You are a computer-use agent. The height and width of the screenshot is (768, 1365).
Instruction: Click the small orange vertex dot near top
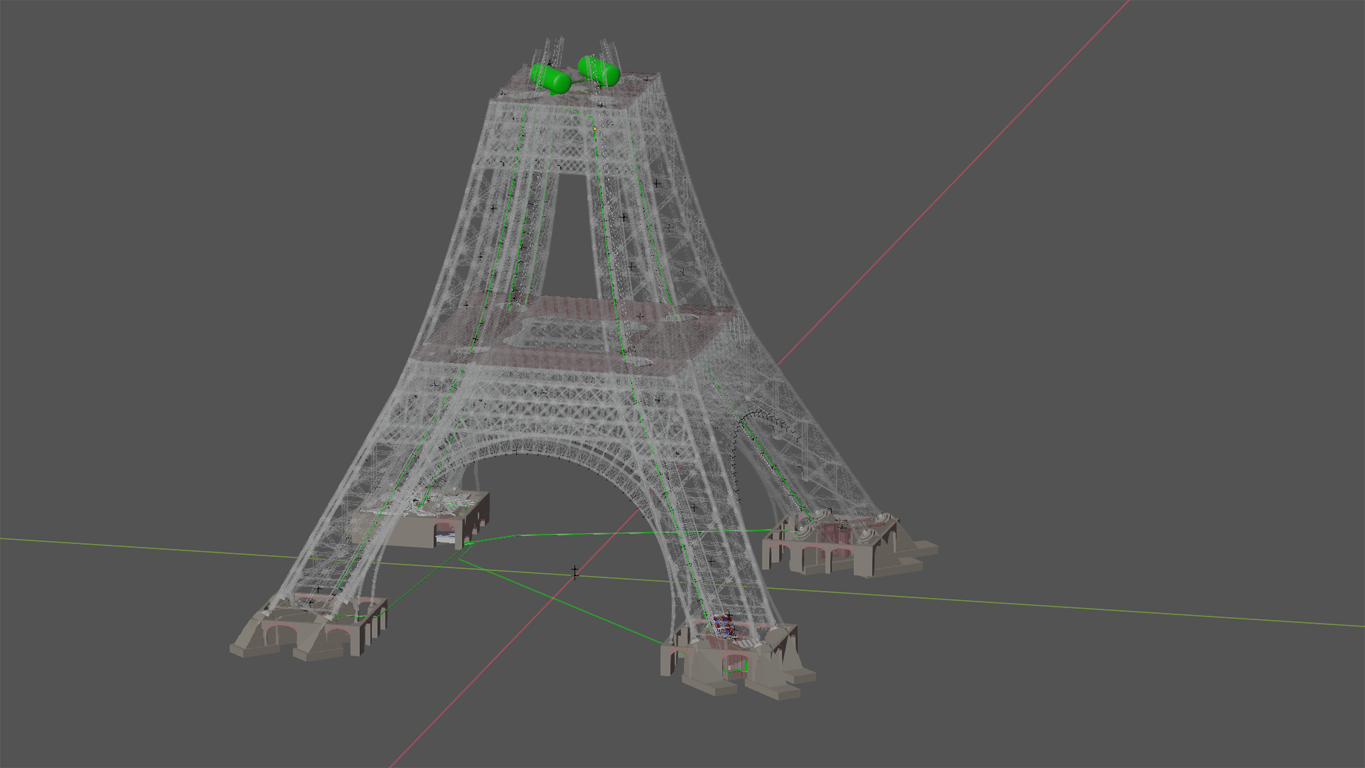pos(594,128)
